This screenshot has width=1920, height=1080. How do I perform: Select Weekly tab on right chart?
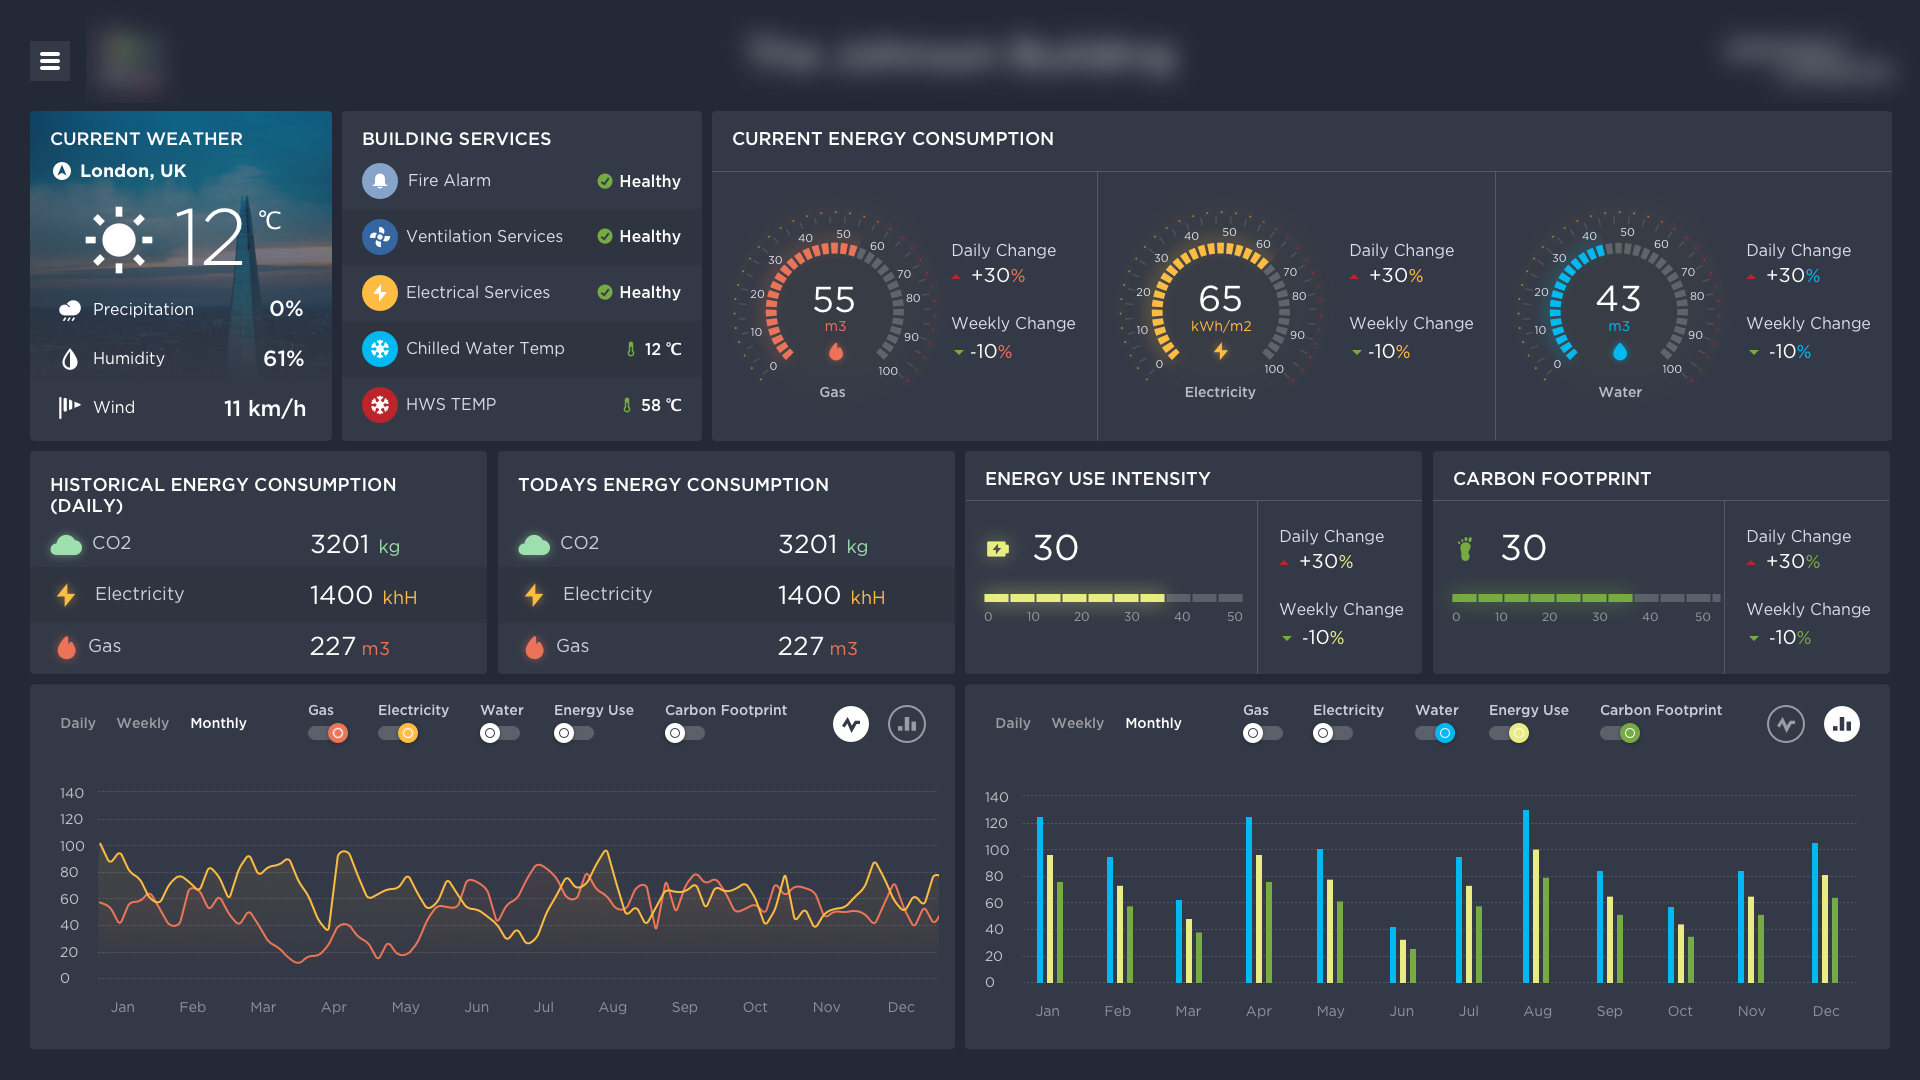point(1077,723)
